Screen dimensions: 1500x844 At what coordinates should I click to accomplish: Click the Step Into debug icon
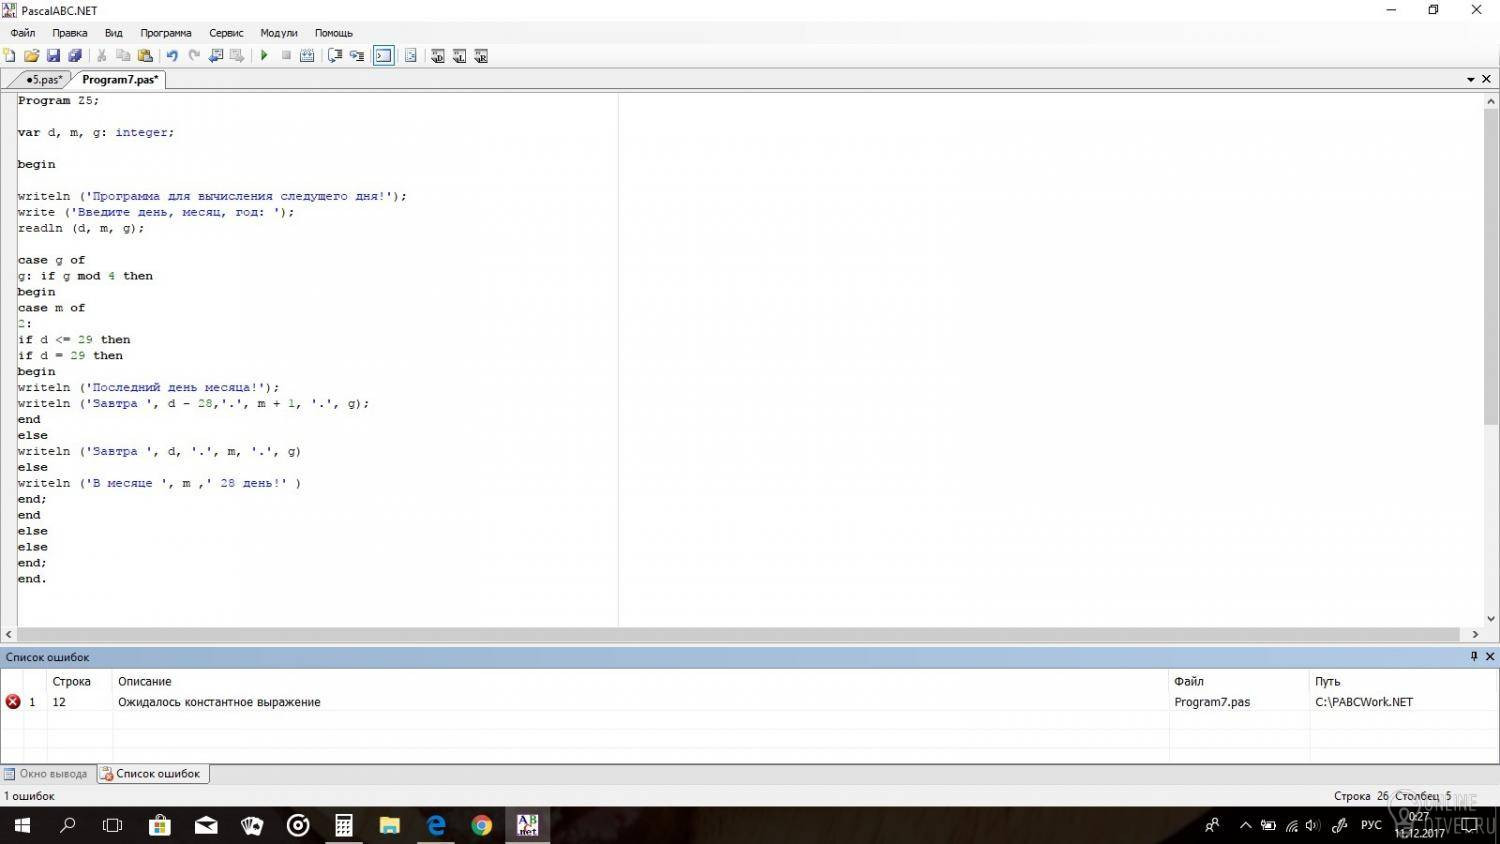357,56
